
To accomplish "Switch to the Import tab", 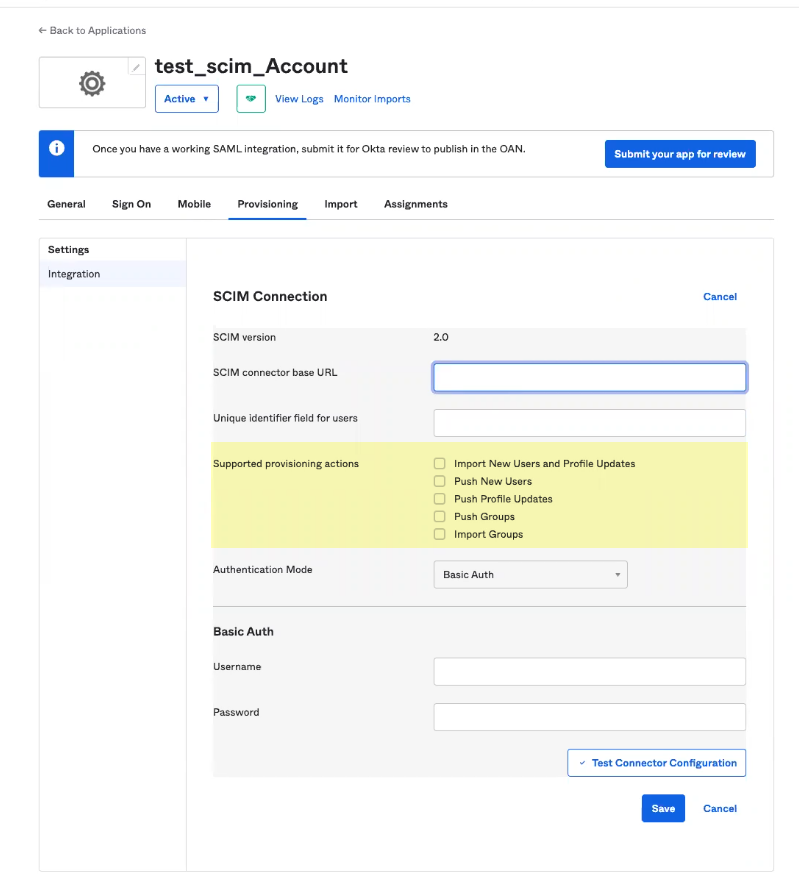I will click(x=340, y=204).
